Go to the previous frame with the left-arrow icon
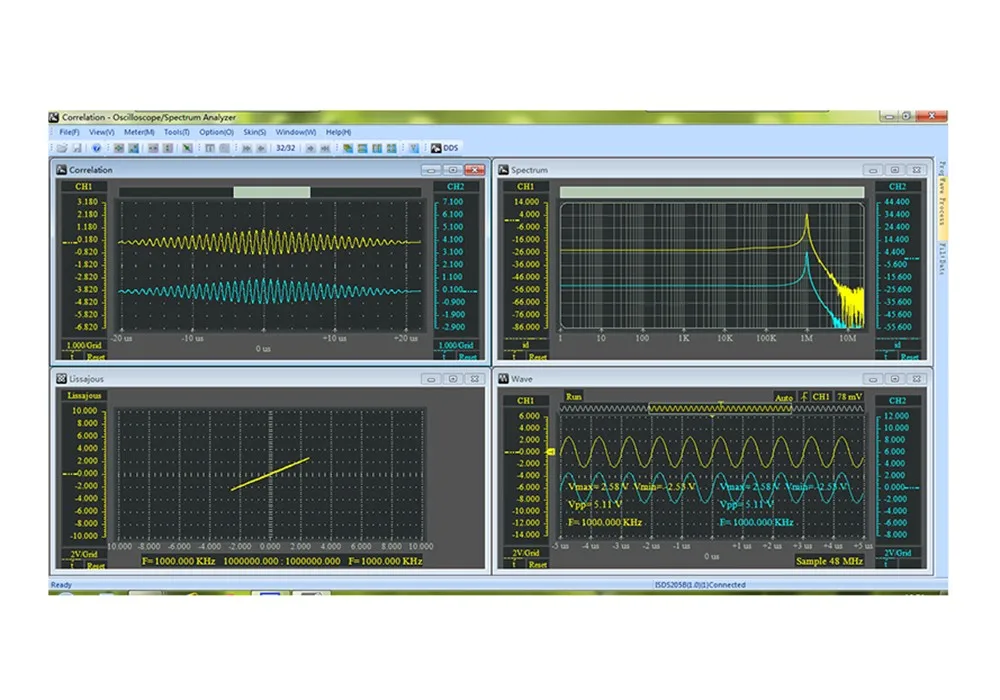This screenshot has width=1000, height=700. pyautogui.click(x=261, y=148)
